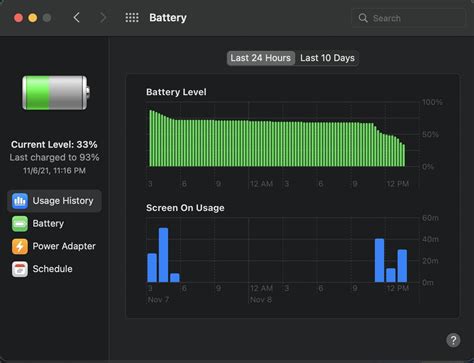Click the green Battery sidebar icon
The height and width of the screenshot is (363, 474).
(x=20, y=223)
